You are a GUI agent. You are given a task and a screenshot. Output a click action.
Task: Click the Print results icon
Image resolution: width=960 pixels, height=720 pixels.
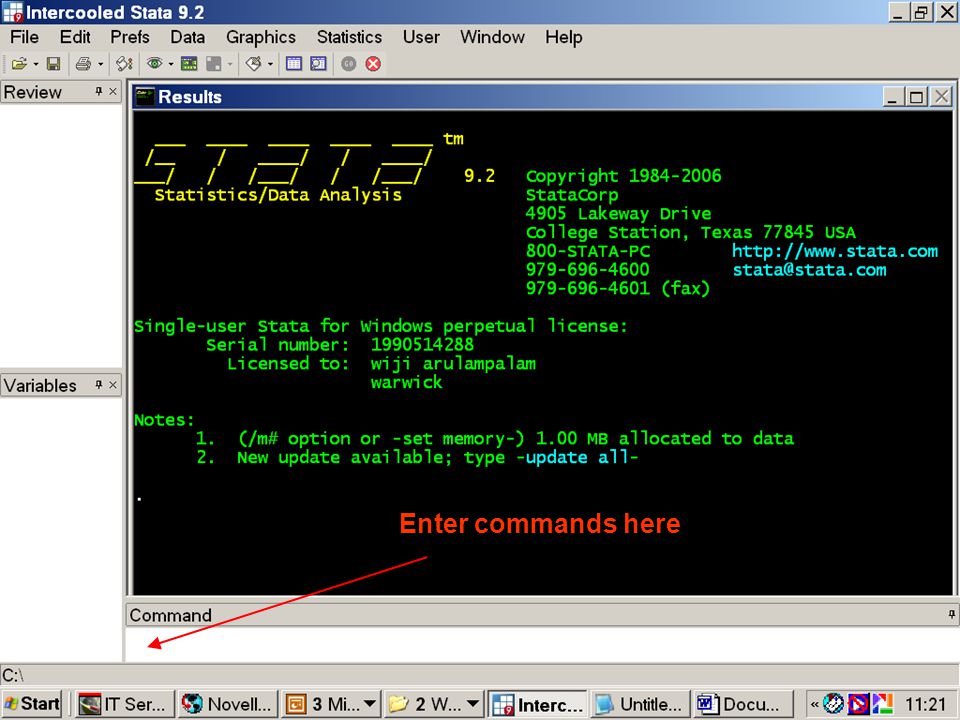point(83,64)
